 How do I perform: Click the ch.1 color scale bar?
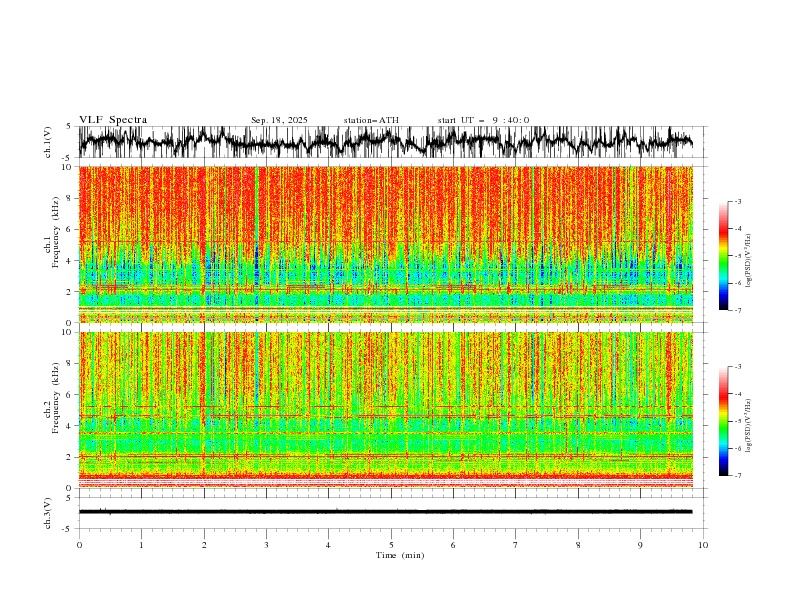click(724, 256)
